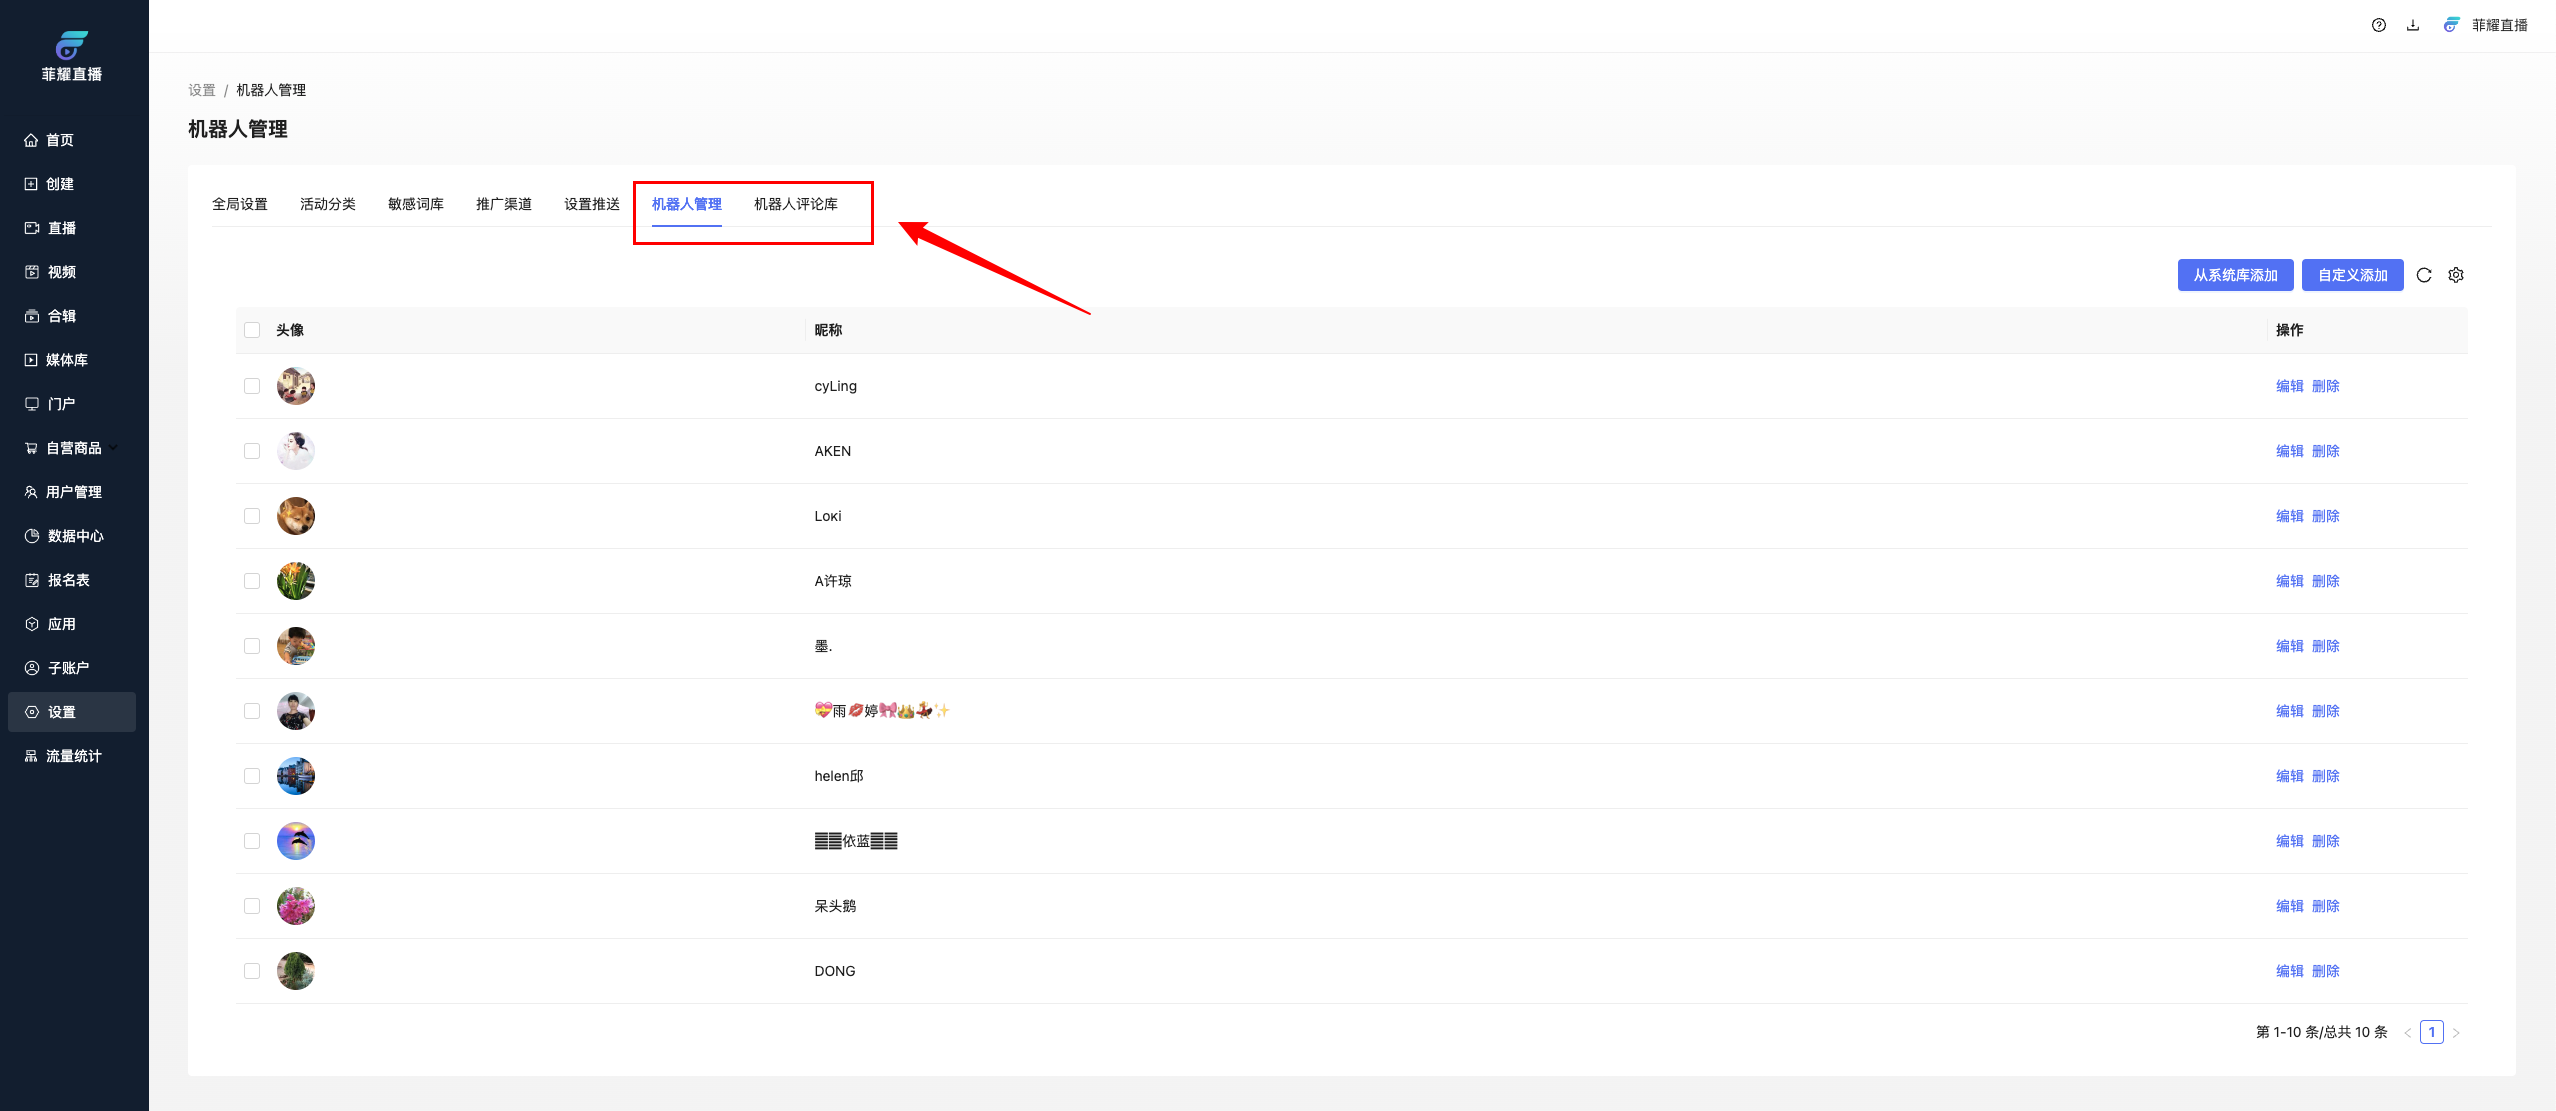Click 删除 link for the Loki row
This screenshot has height=1111, width=2556.
(2325, 516)
